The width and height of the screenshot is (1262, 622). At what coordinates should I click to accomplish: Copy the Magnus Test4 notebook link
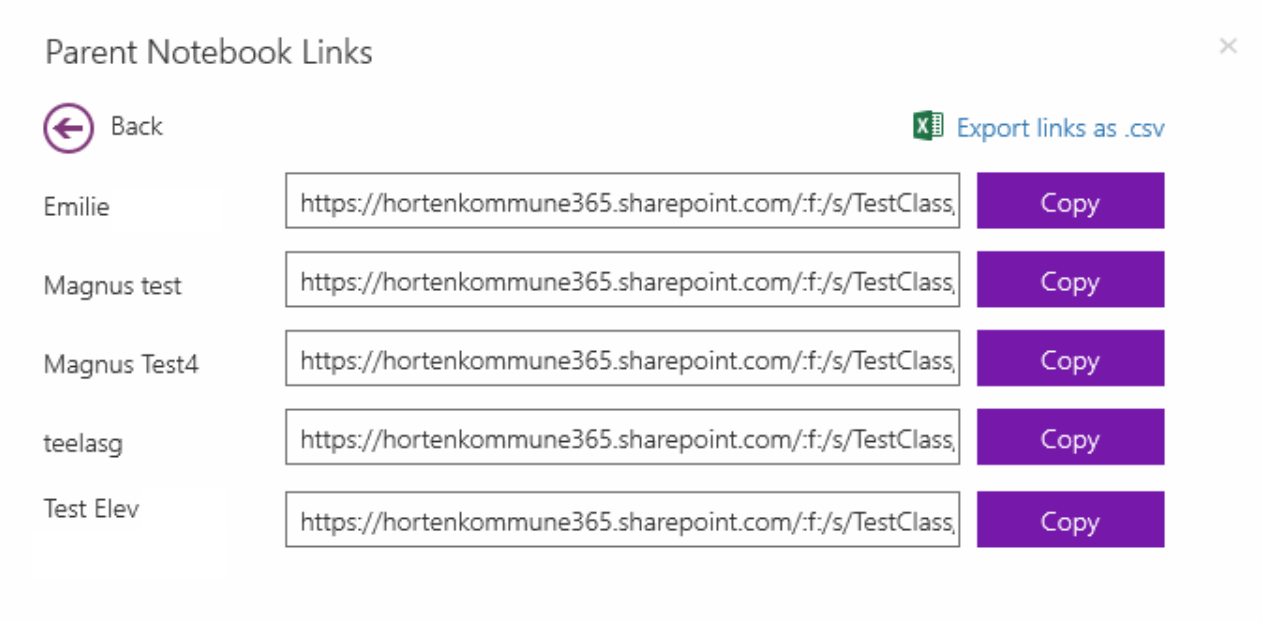[1070, 358]
